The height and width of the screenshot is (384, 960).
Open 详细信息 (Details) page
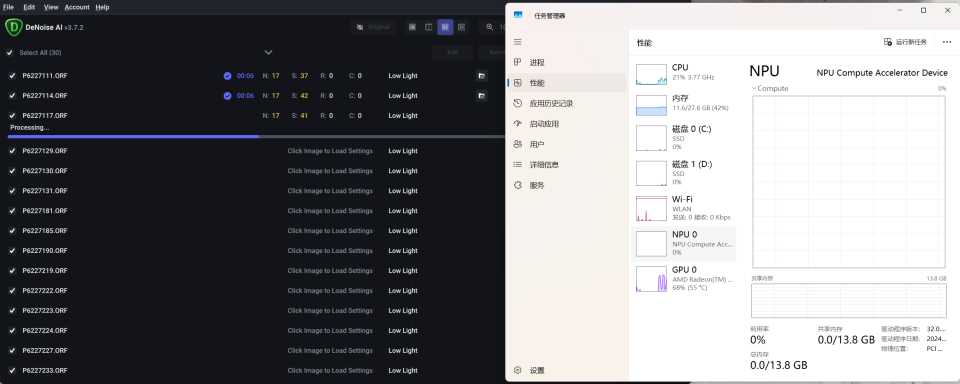click(x=566, y=165)
